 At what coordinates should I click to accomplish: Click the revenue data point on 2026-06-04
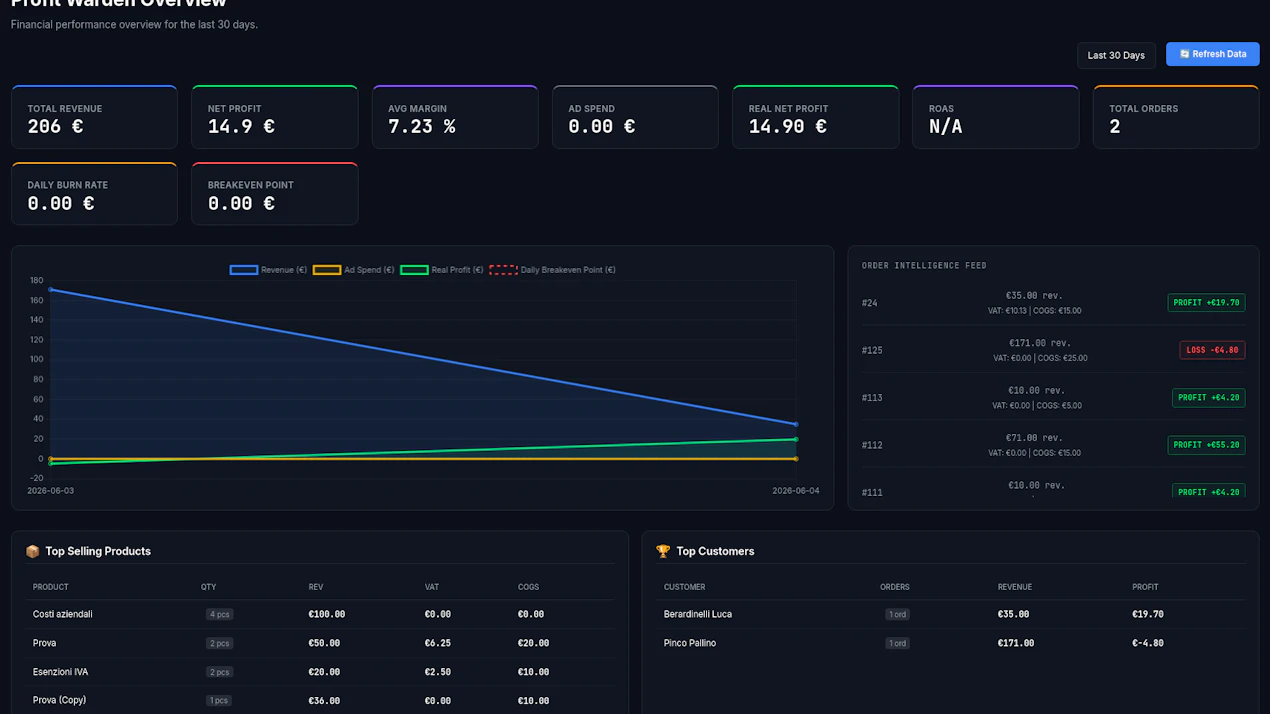[796, 424]
